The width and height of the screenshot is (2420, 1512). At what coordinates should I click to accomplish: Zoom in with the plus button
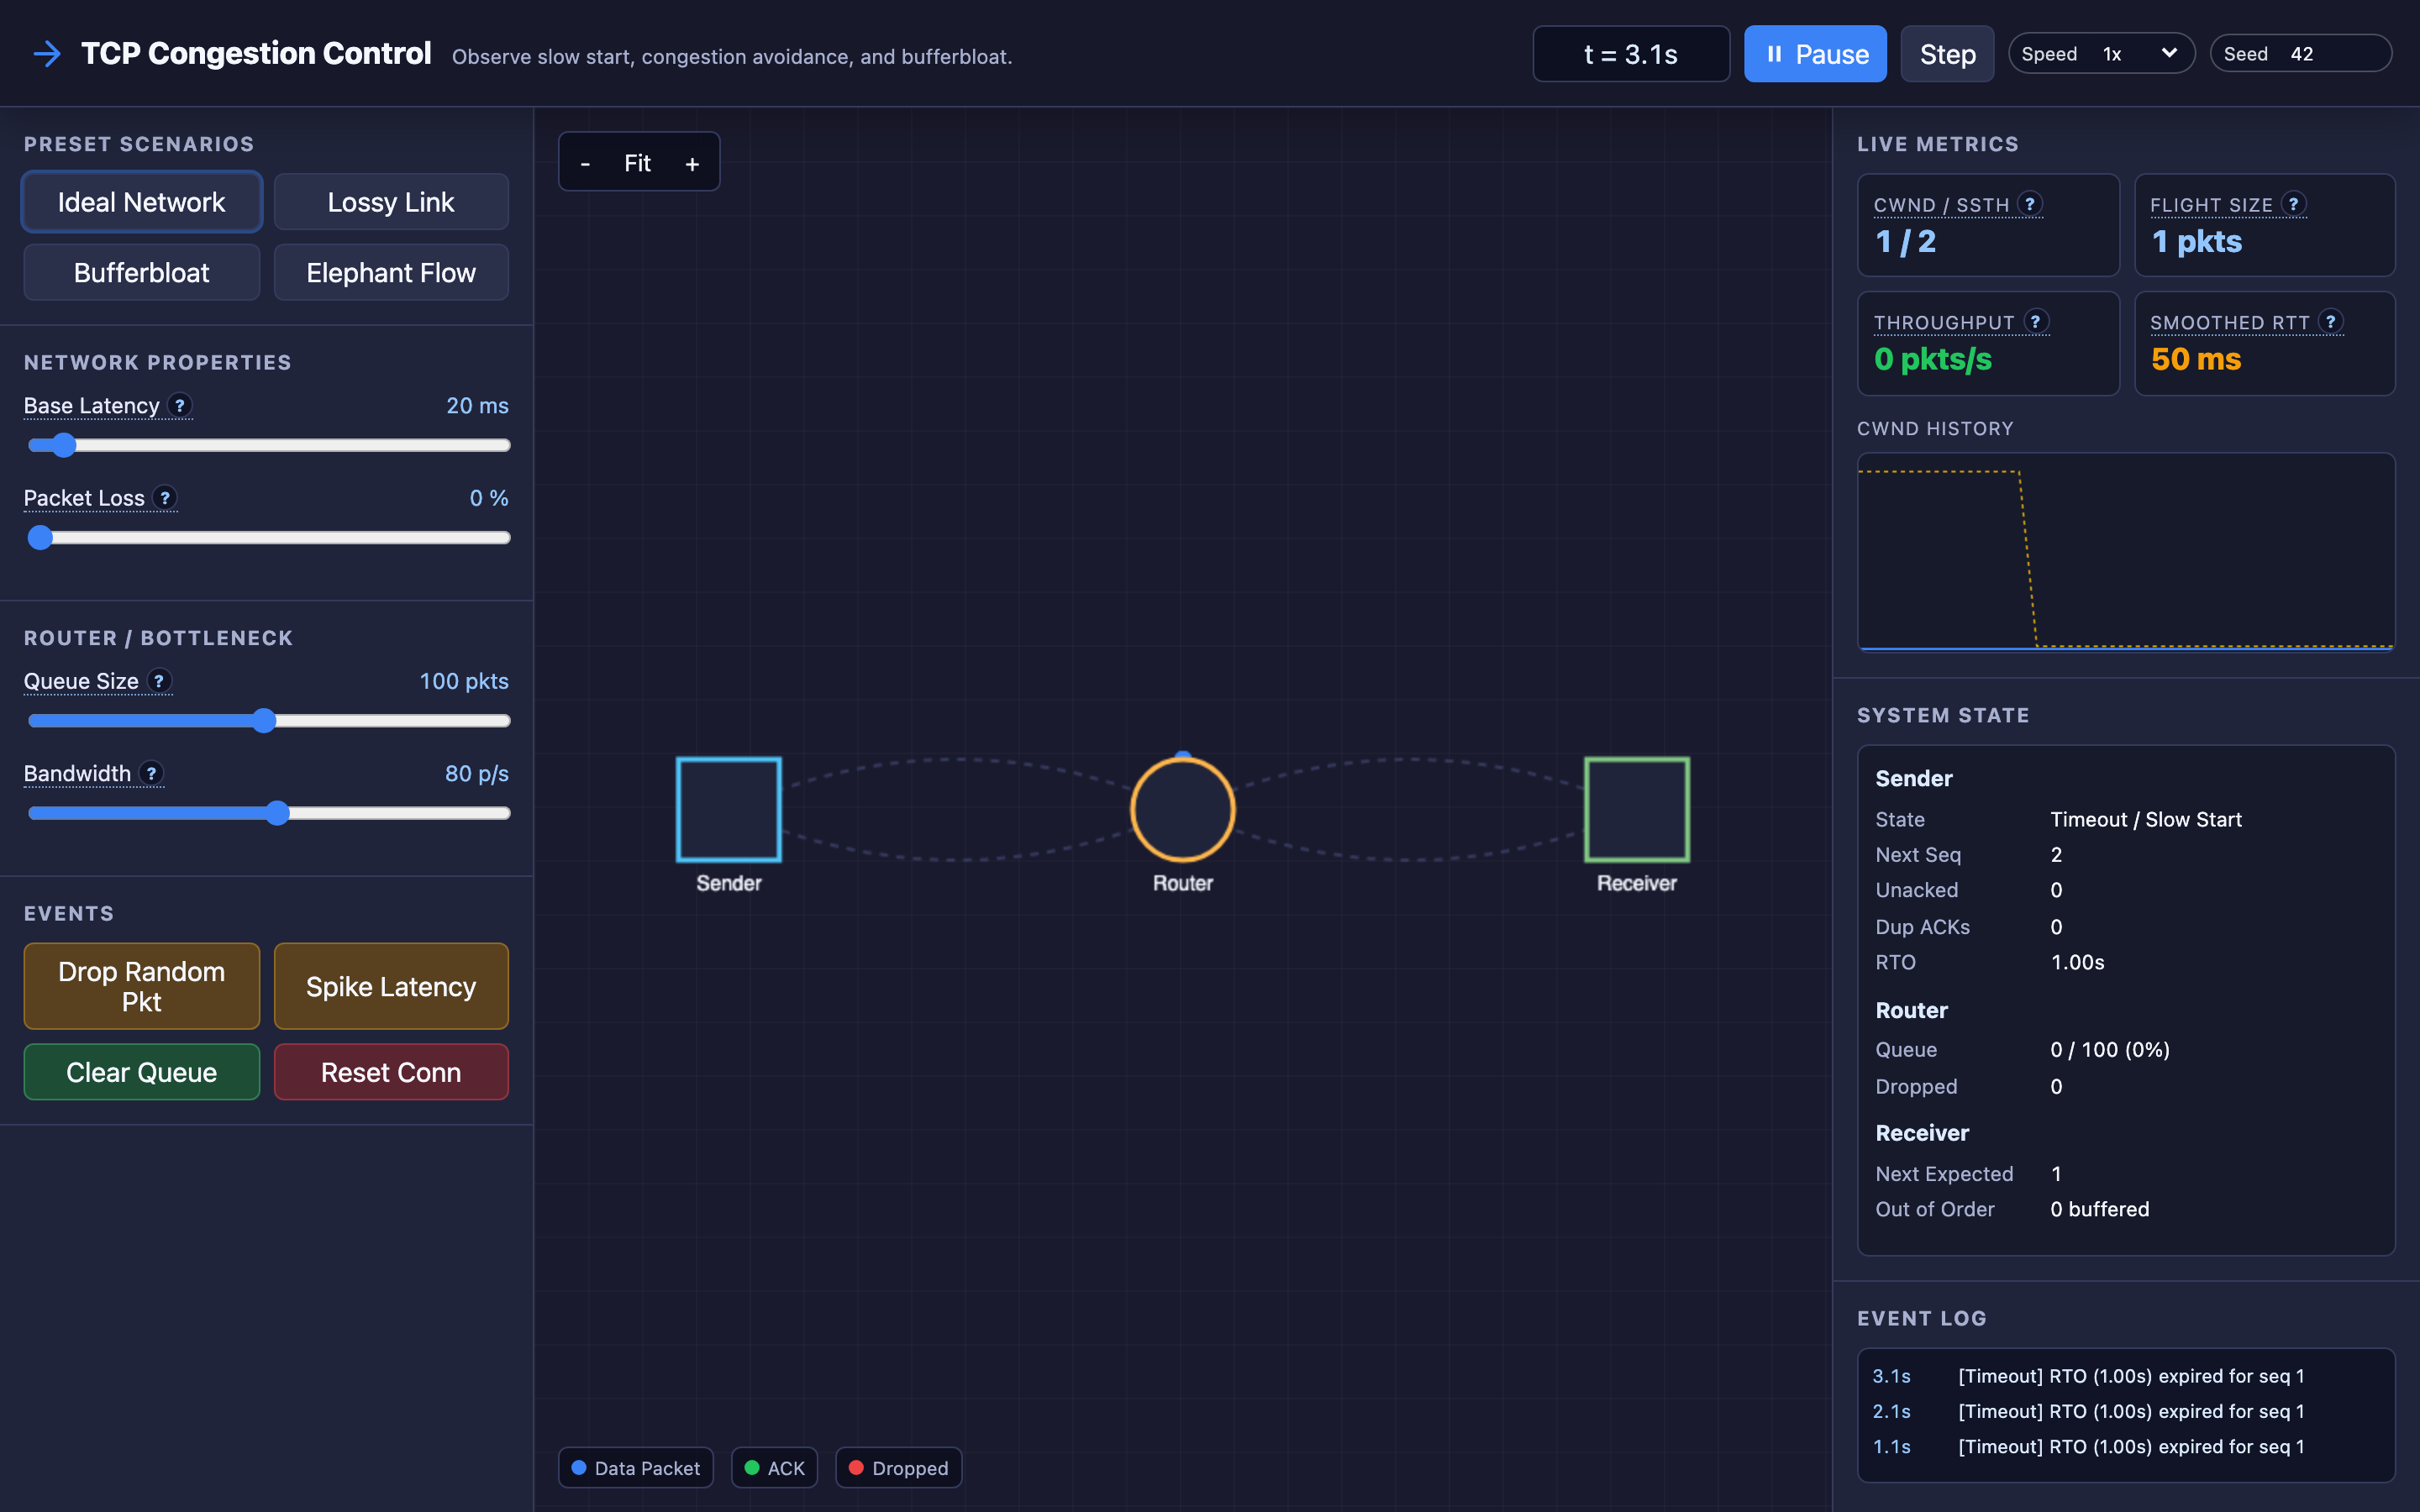[692, 163]
